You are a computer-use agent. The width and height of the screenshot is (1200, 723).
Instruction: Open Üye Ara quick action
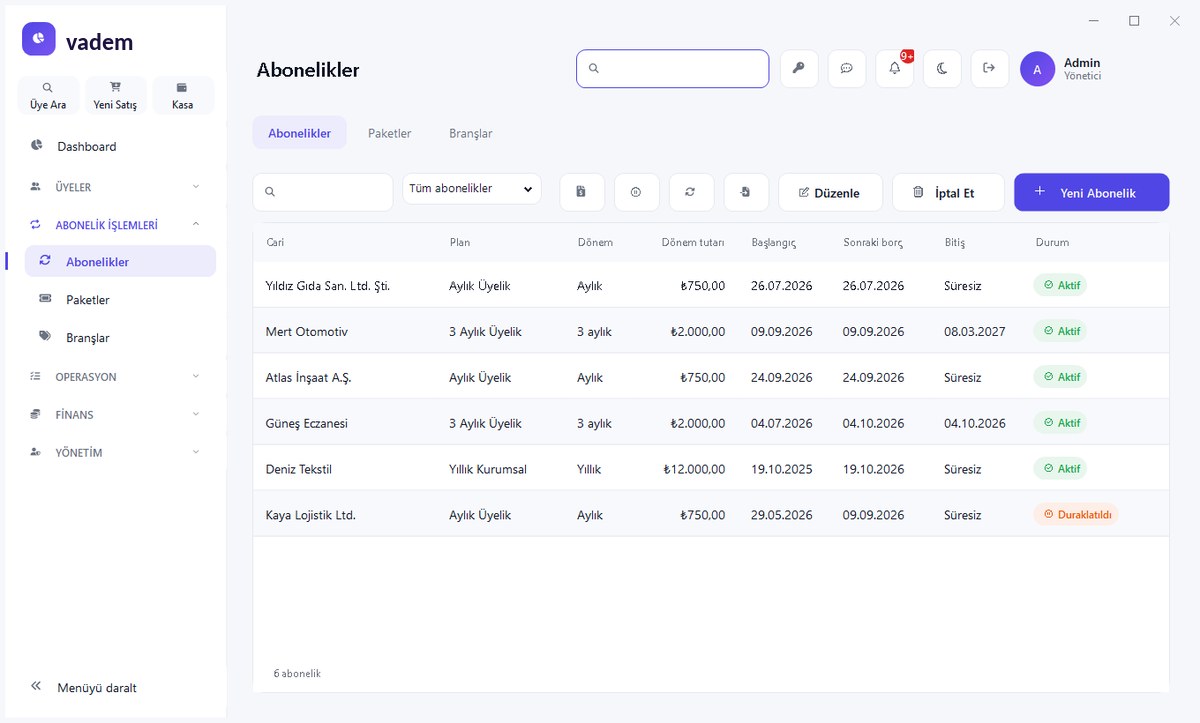(x=48, y=95)
